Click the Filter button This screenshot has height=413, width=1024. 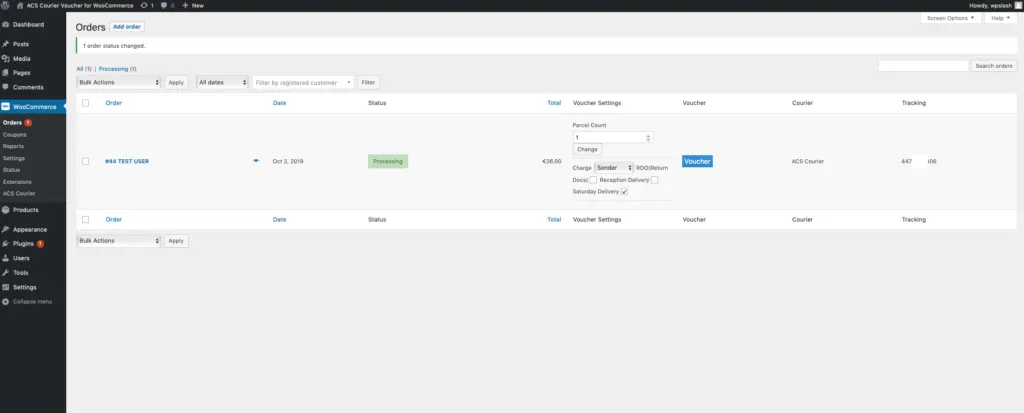(x=368, y=82)
